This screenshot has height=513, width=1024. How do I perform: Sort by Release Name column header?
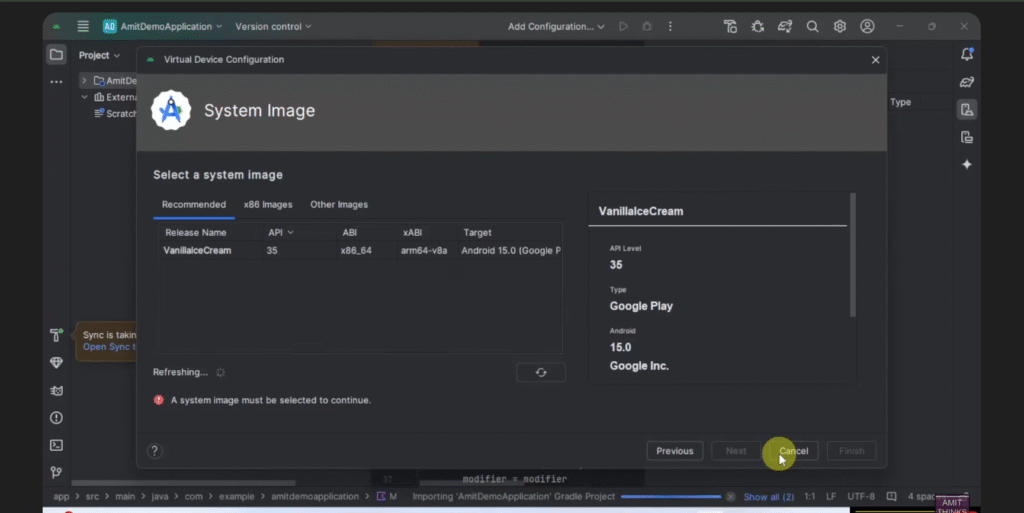click(210, 232)
